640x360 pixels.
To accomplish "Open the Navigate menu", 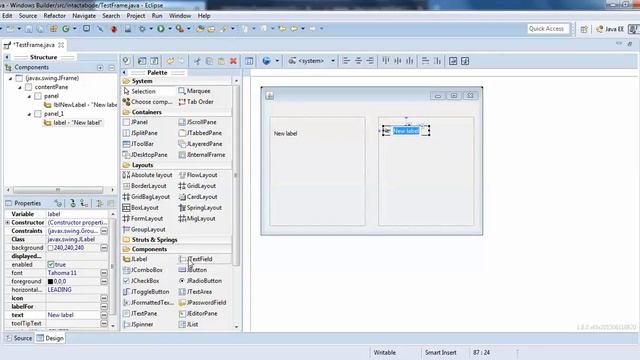I will [84, 16].
